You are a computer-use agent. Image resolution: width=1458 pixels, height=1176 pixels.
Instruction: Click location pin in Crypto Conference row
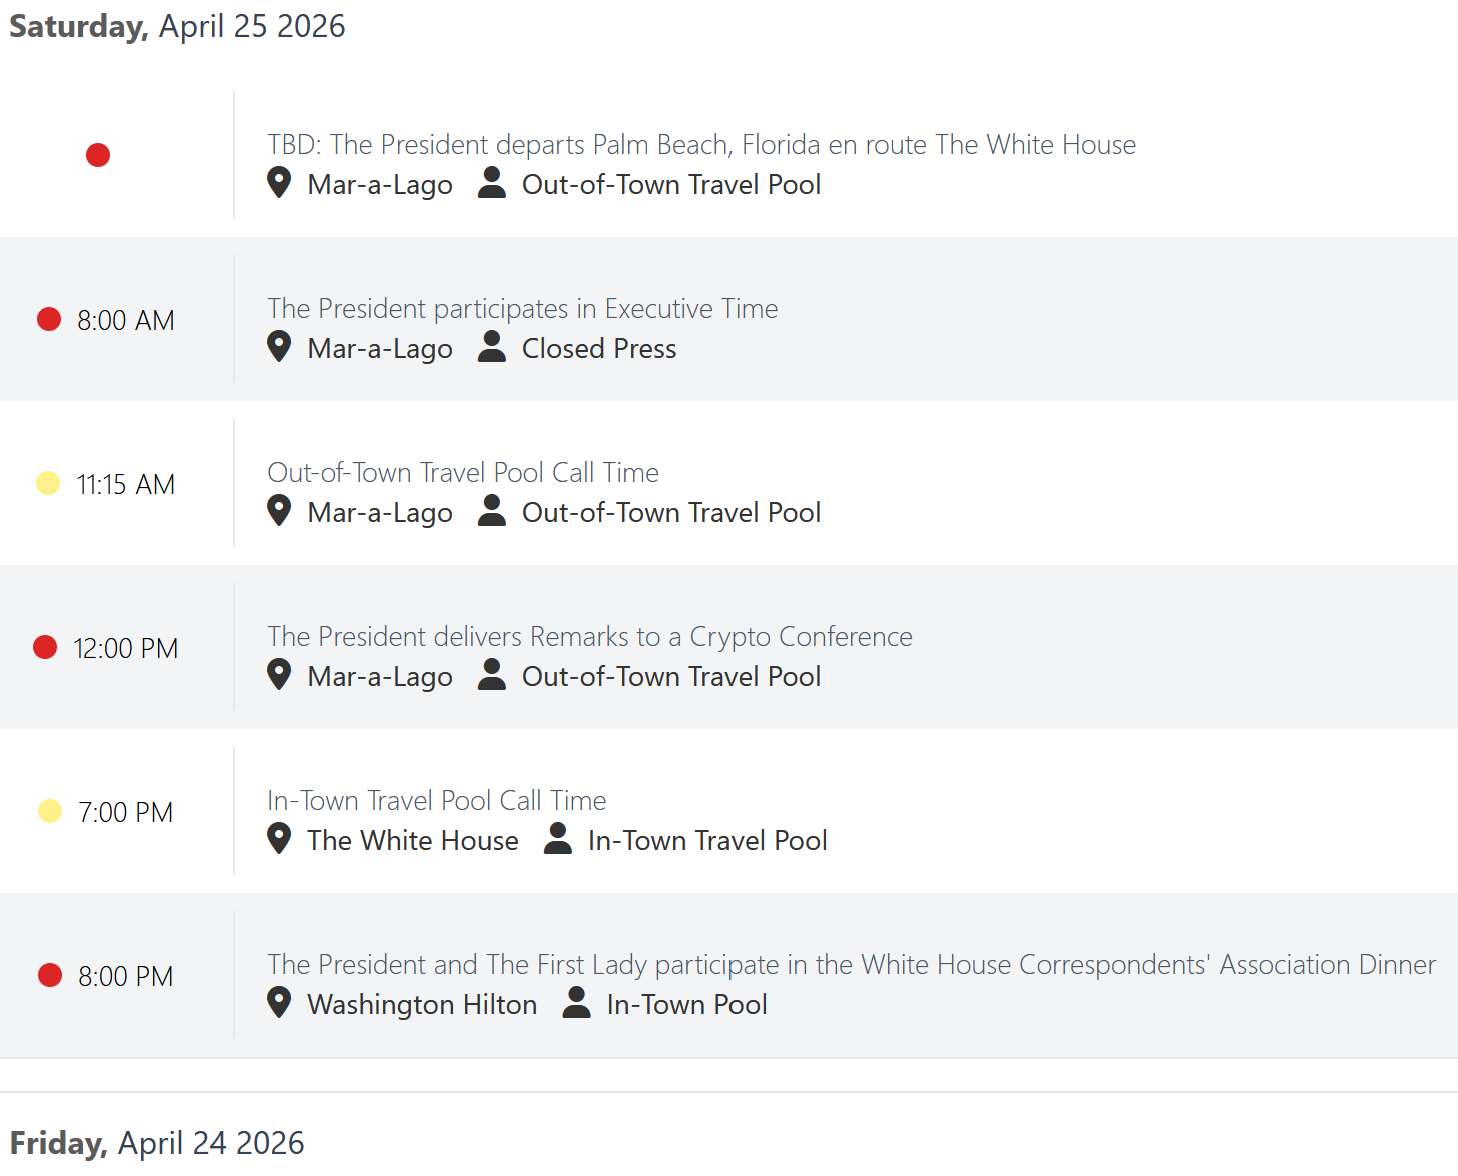(279, 674)
